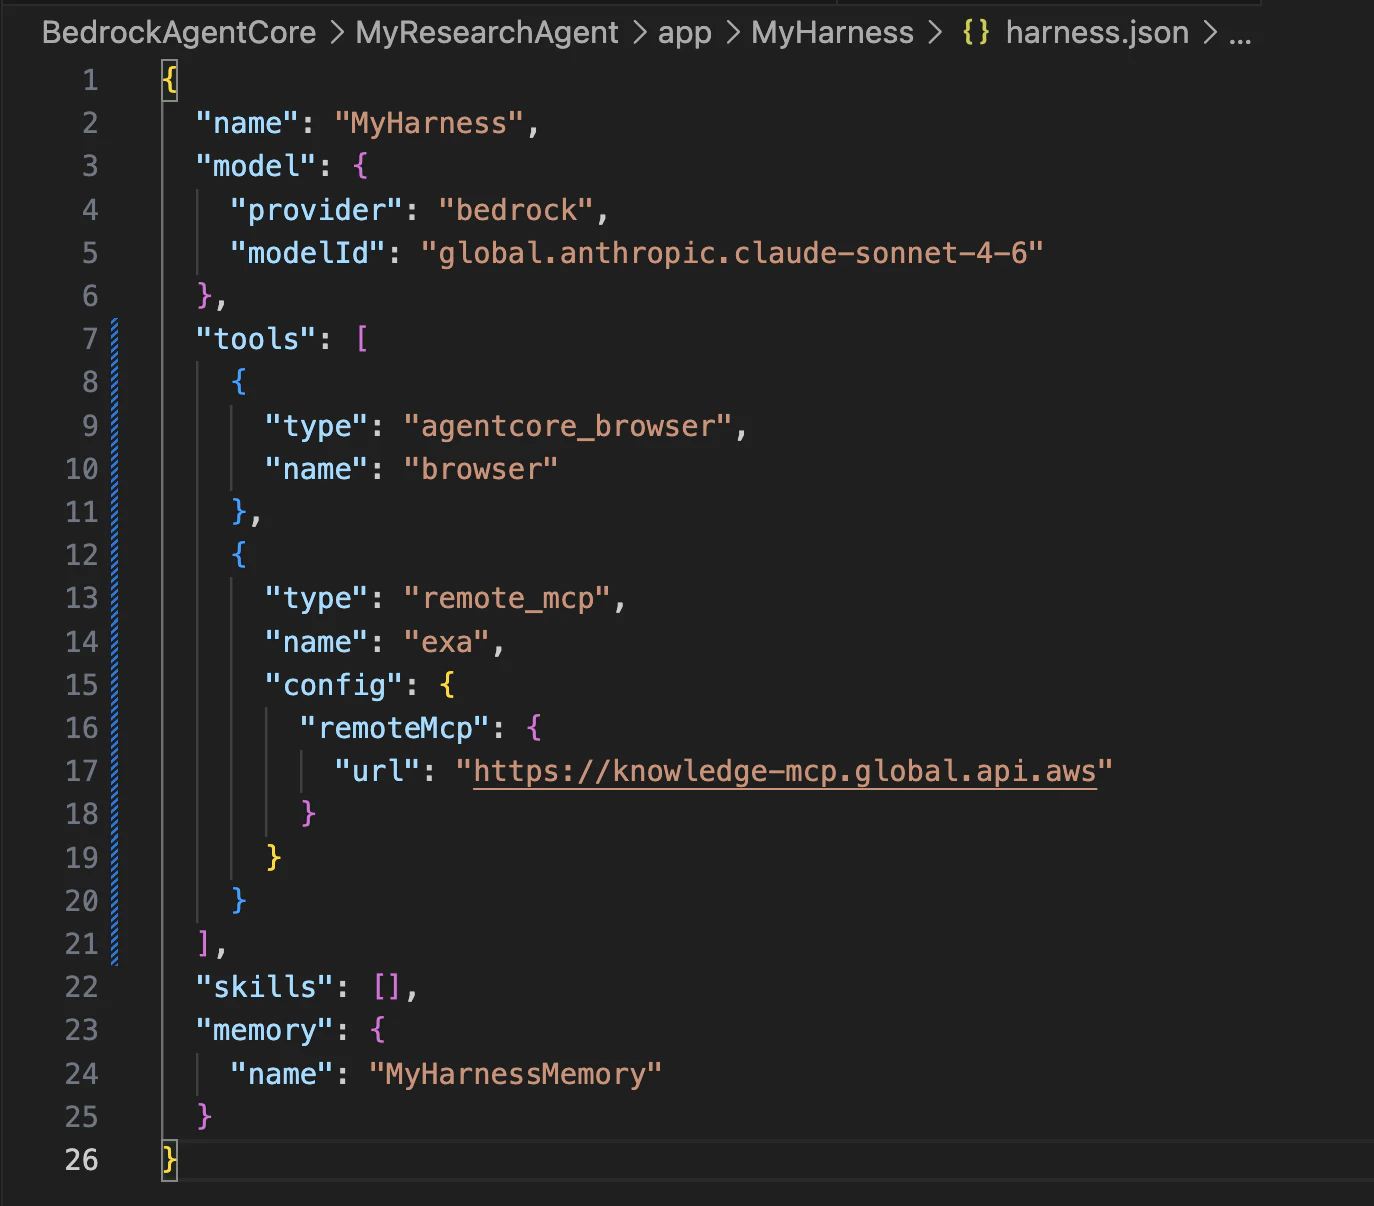Viewport: 1374px width, 1206px height.
Task: Click the "name" key on line 24
Action: pyautogui.click(x=282, y=1074)
